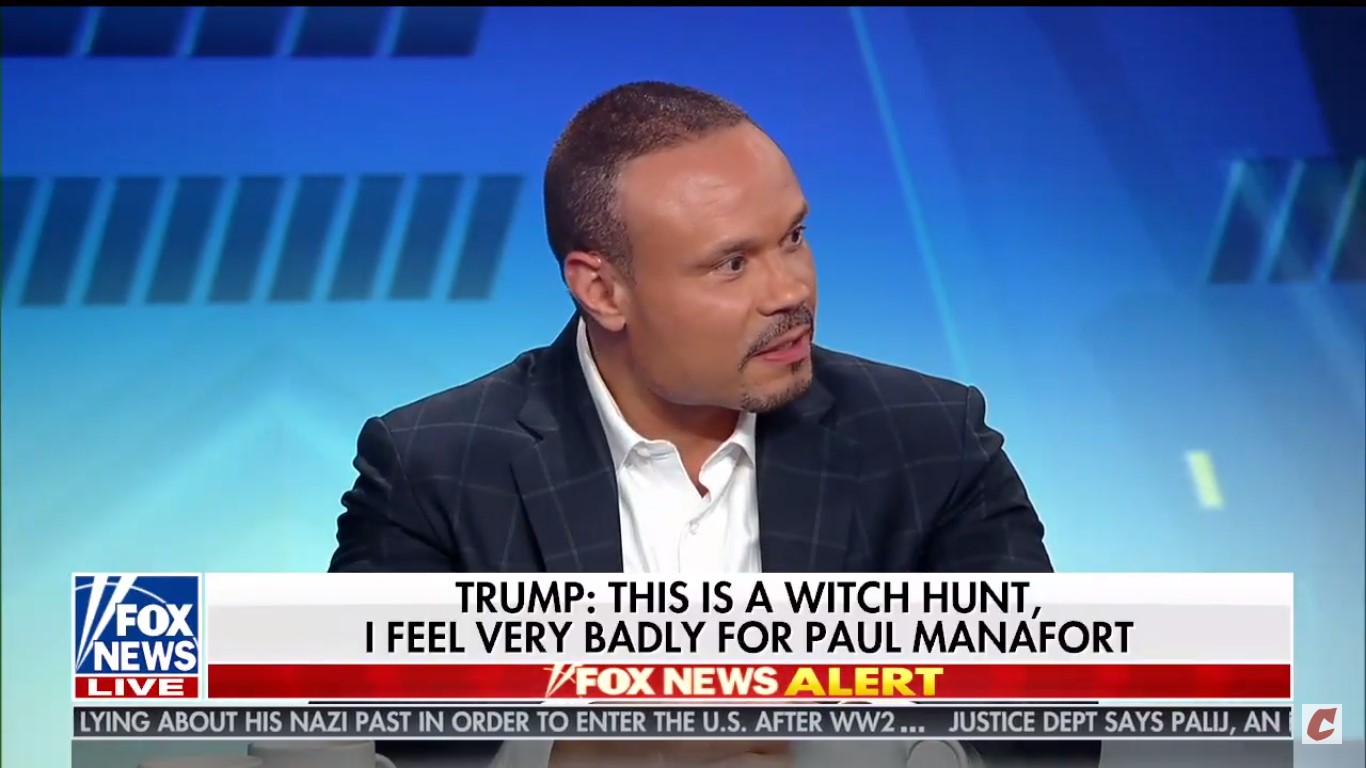
Task: Click the yellow light streak in the background
Action: [x=1204, y=478]
